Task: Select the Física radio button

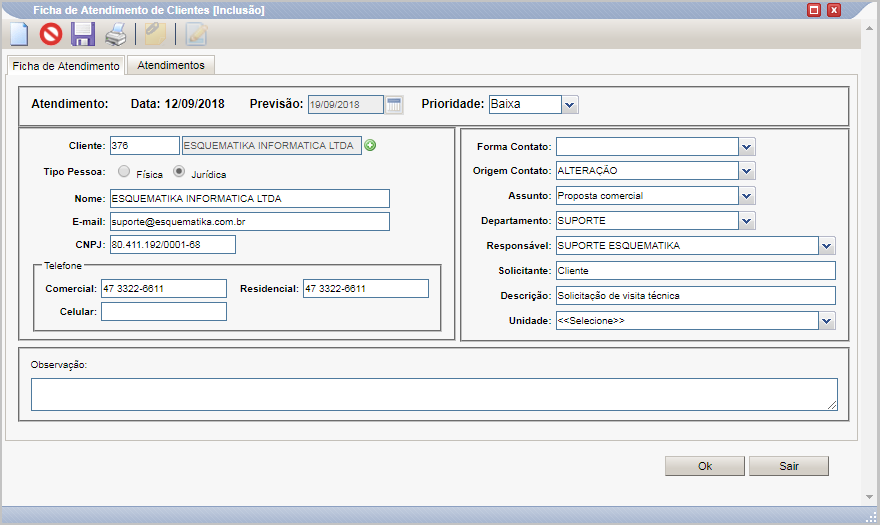Action: (124, 171)
